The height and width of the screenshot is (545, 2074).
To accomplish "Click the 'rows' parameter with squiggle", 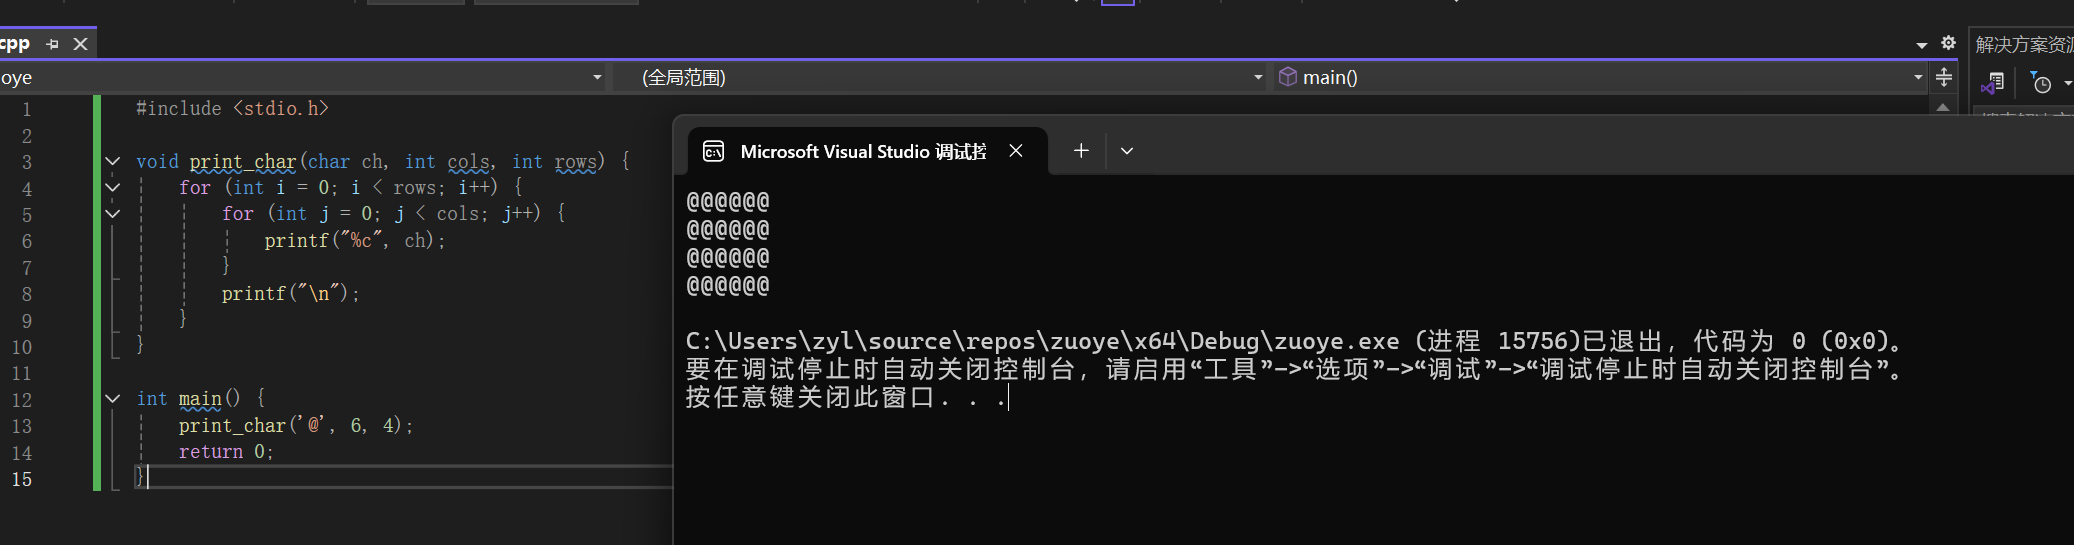I will tap(576, 161).
